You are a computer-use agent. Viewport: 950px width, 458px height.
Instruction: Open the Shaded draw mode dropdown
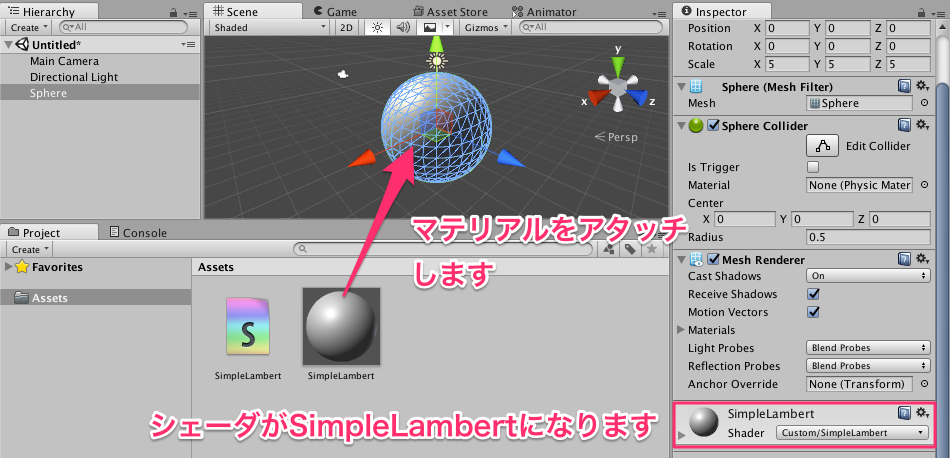(269, 27)
